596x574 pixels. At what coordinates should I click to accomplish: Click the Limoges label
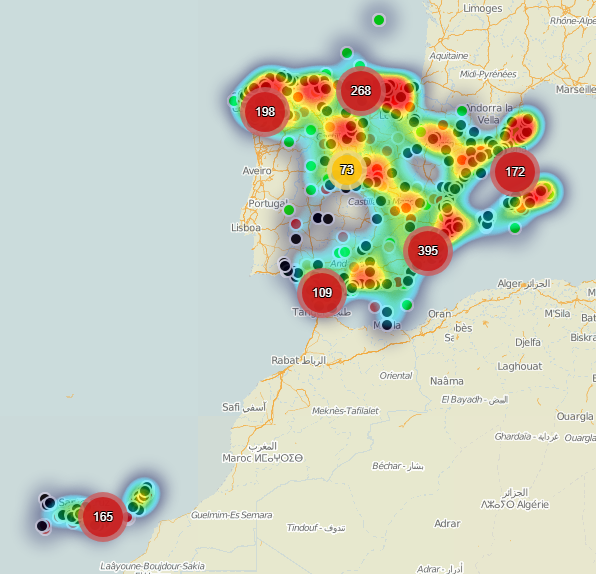(x=482, y=8)
